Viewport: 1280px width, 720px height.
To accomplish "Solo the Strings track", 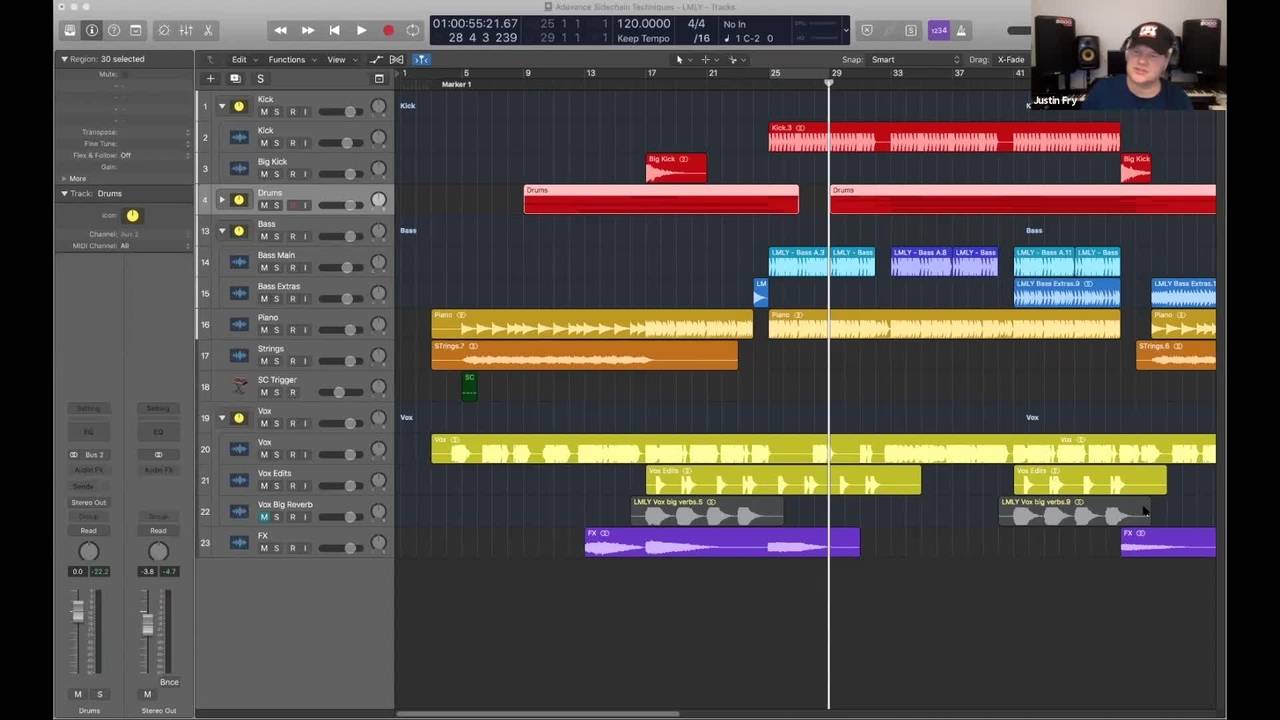I will point(277,361).
